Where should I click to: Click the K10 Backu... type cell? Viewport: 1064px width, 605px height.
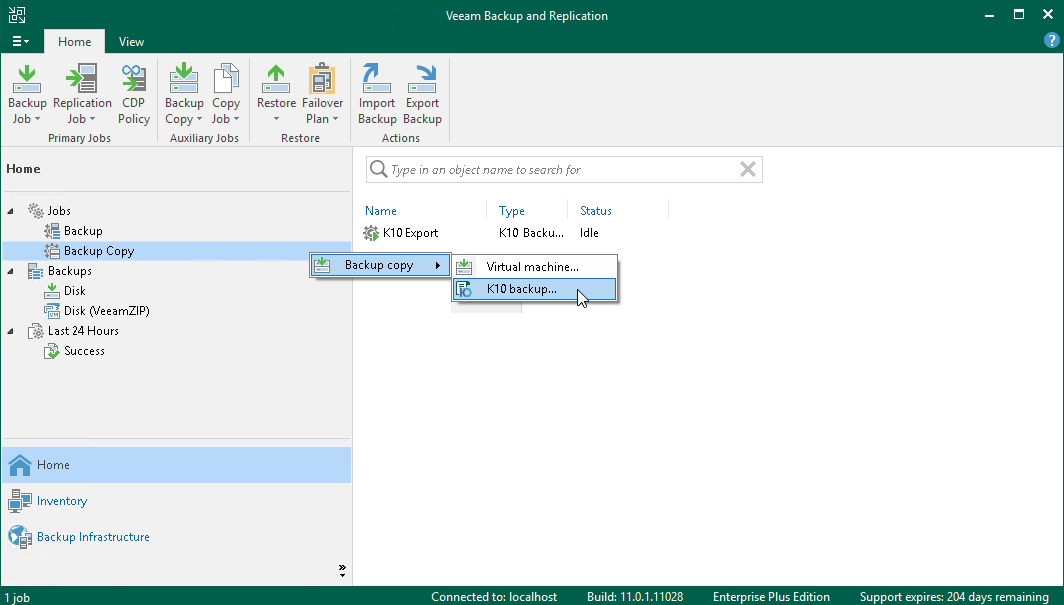point(531,233)
